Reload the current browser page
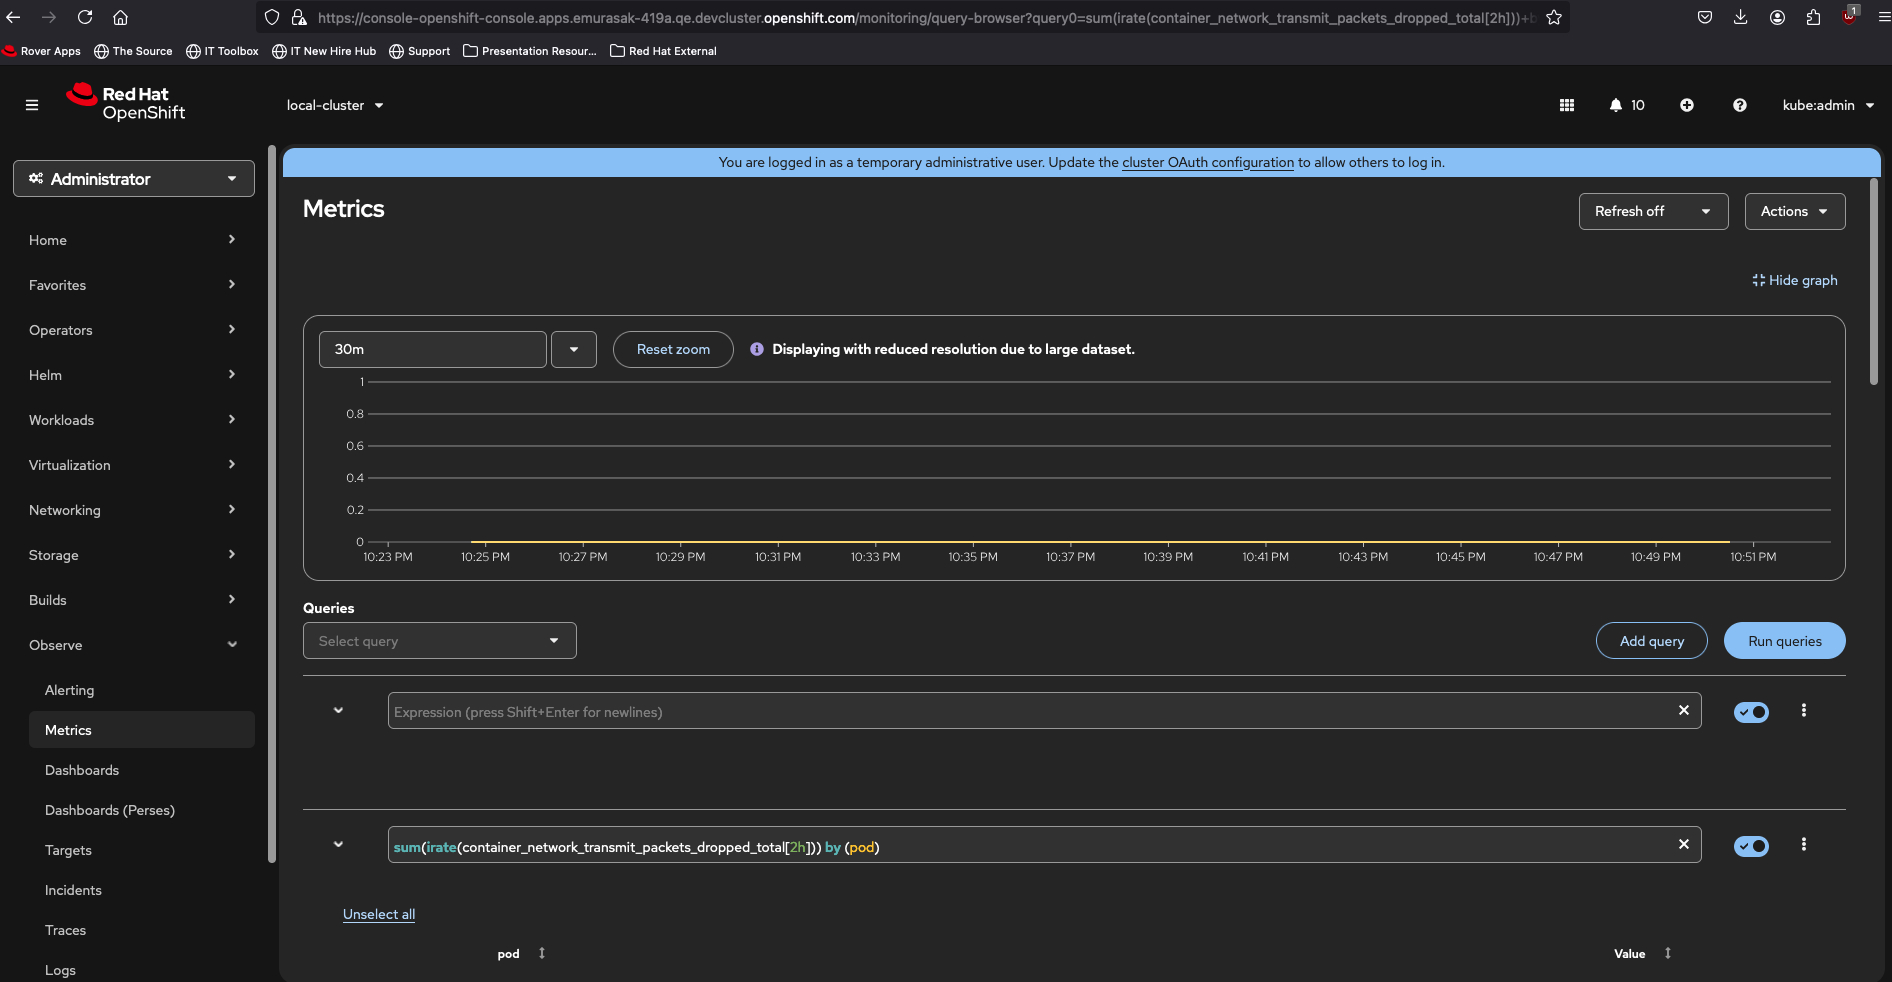Image resolution: width=1892 pixels, height=982 pixels. pos(85,17)
